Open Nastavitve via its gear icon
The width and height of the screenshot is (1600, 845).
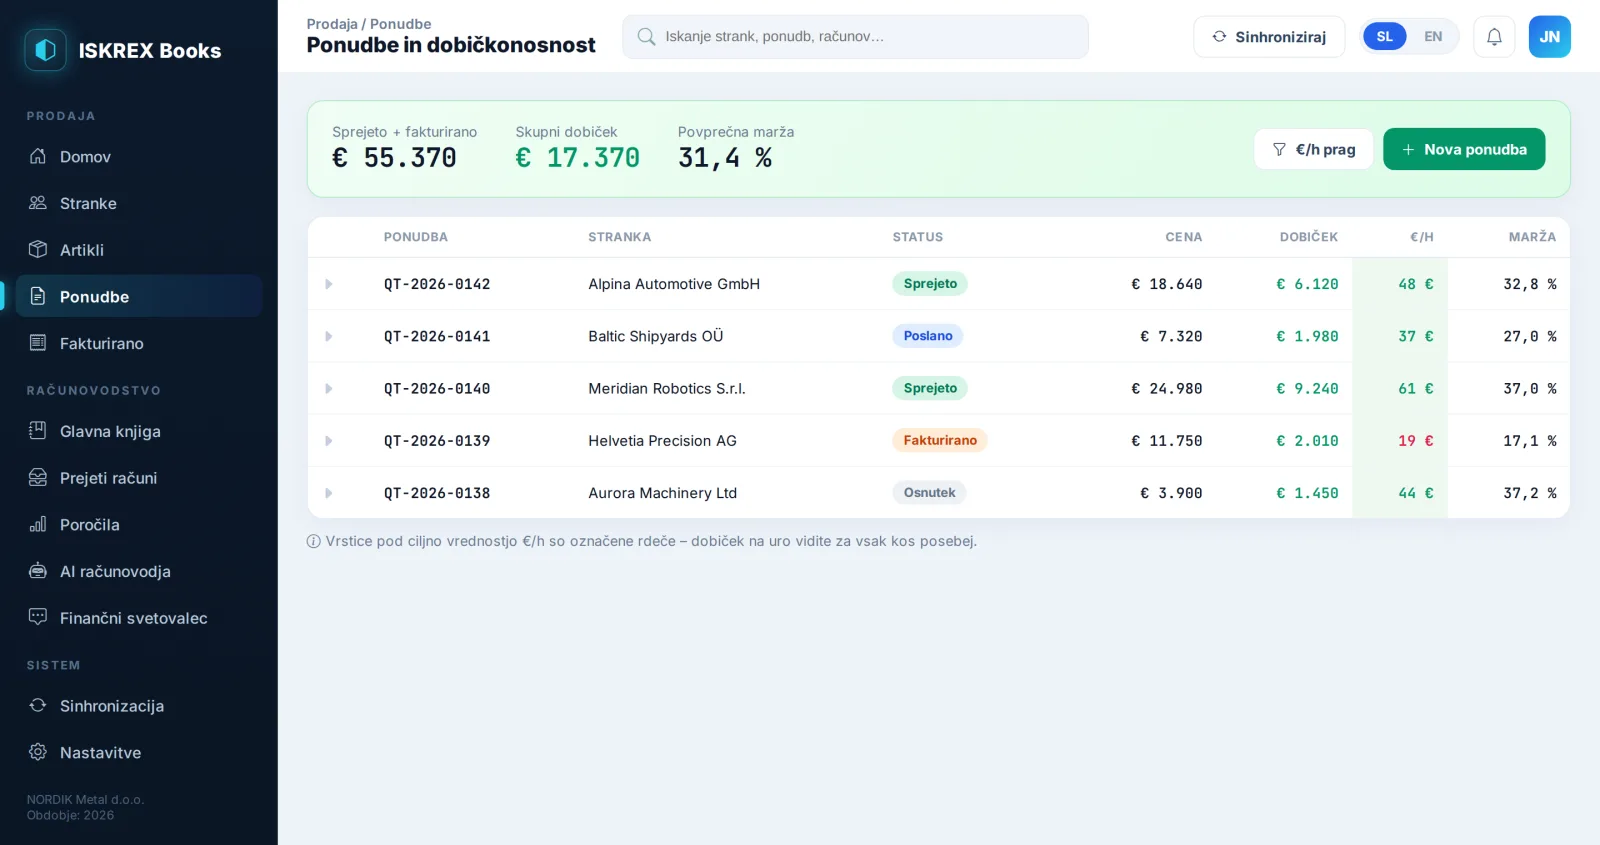pos(38,752)
